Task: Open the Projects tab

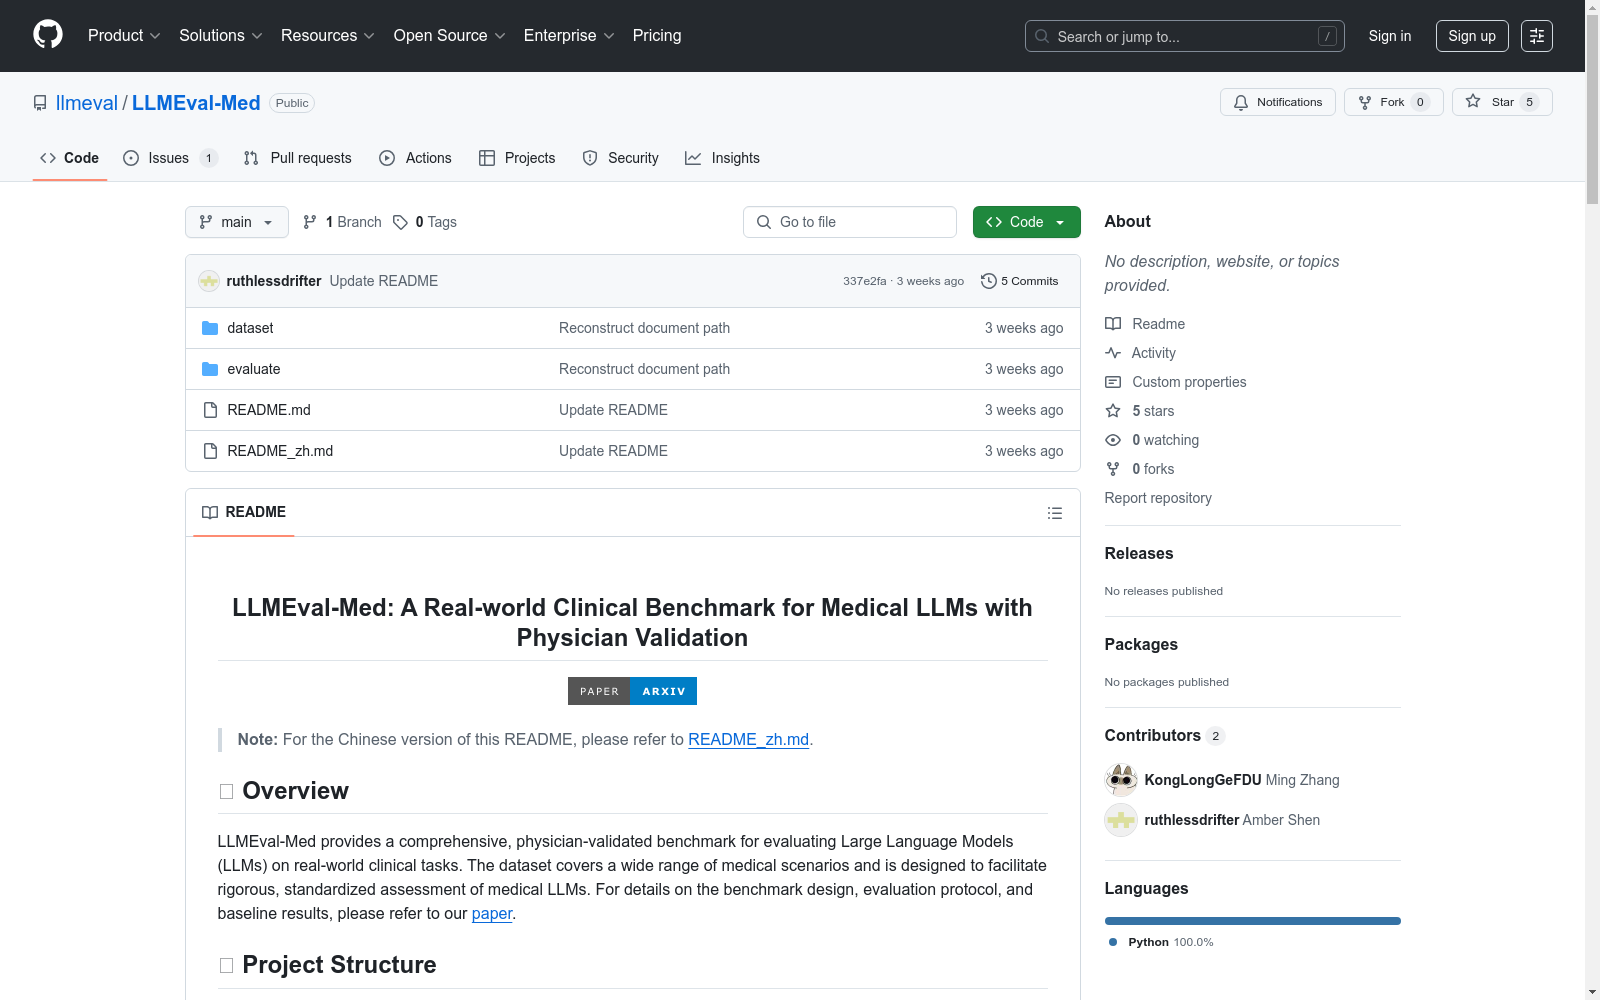Action: pyautogui.click(x=517, y=158)
